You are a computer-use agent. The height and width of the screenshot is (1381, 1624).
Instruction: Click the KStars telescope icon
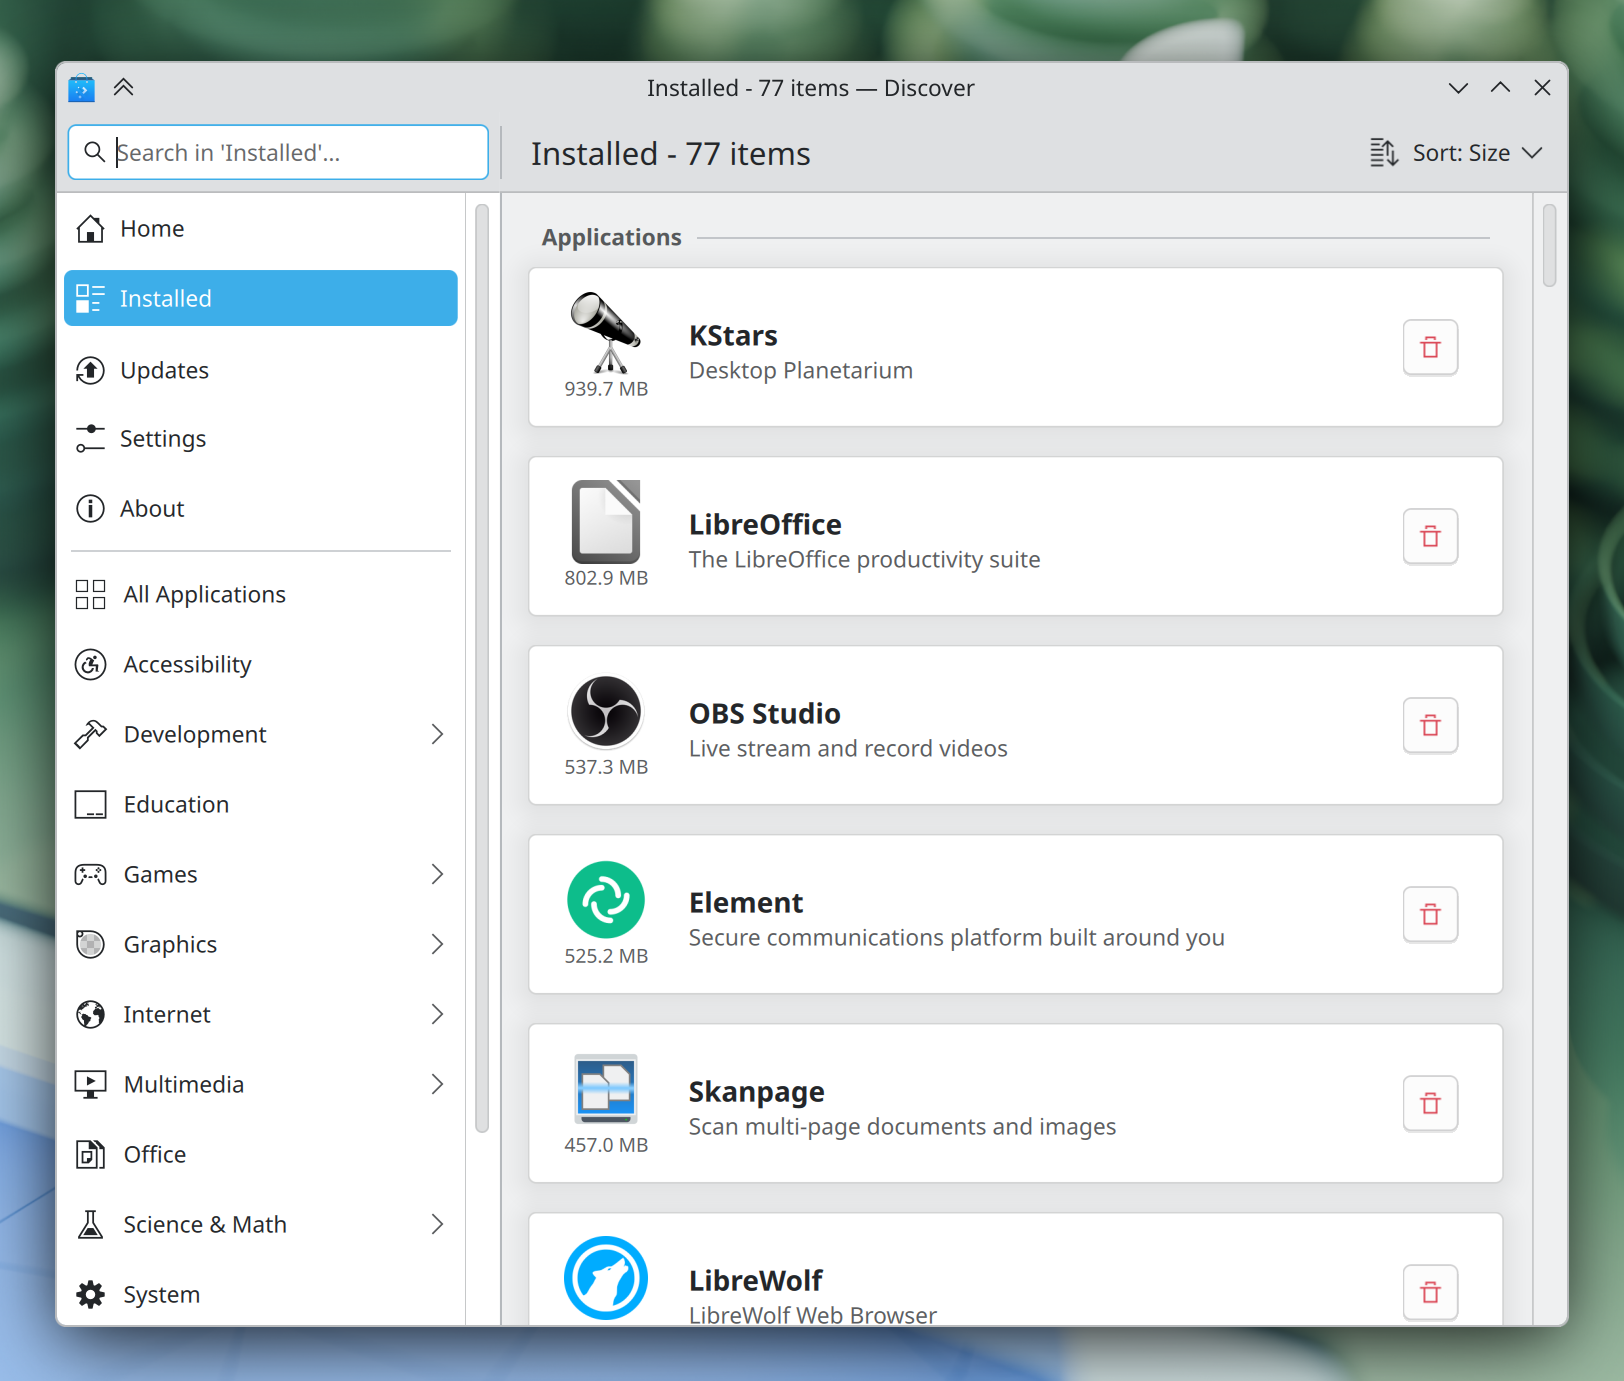(606, 332)
